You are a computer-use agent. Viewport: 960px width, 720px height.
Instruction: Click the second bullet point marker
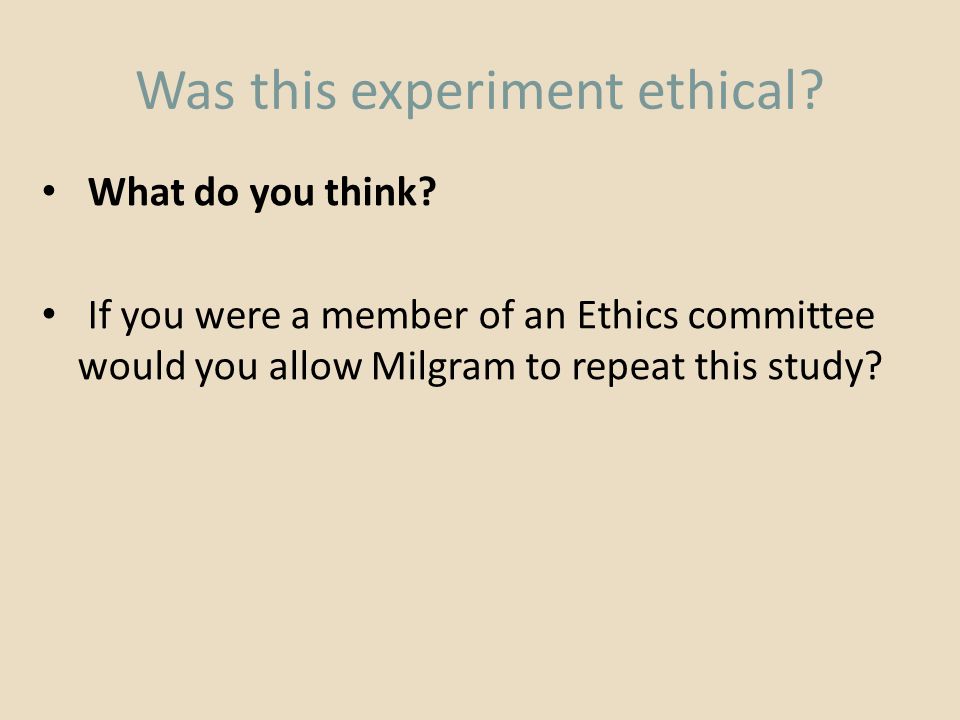tap(49, 315)
